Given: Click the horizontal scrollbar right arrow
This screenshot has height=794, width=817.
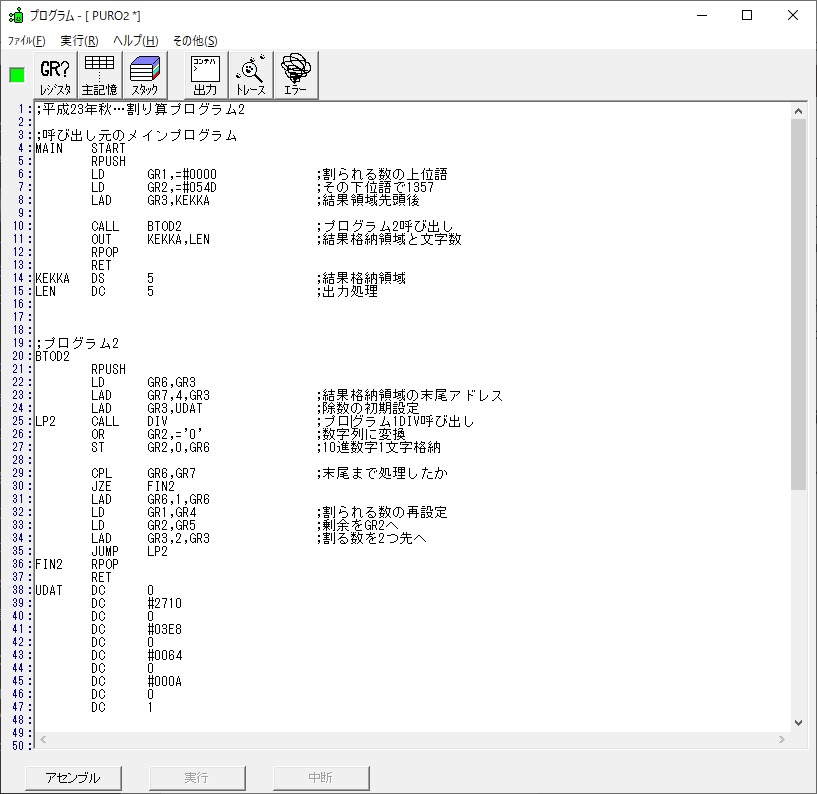Looking at the screenshot, I should point(782,739).
